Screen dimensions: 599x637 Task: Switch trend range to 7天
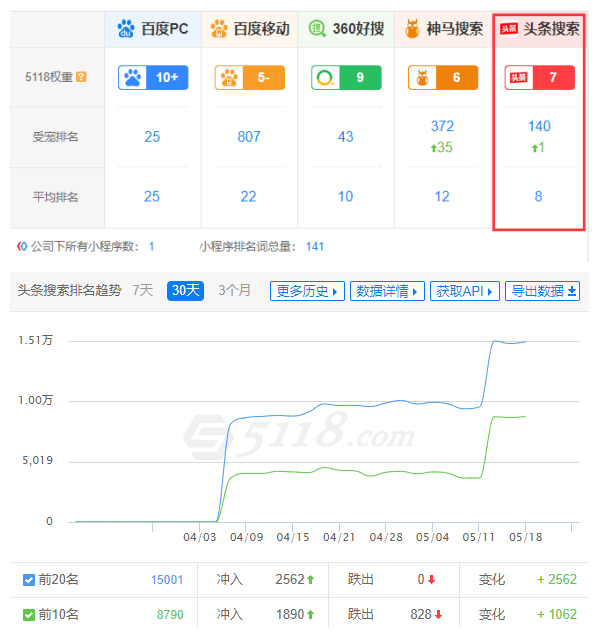pyautogui.click(x=143, y=290)
